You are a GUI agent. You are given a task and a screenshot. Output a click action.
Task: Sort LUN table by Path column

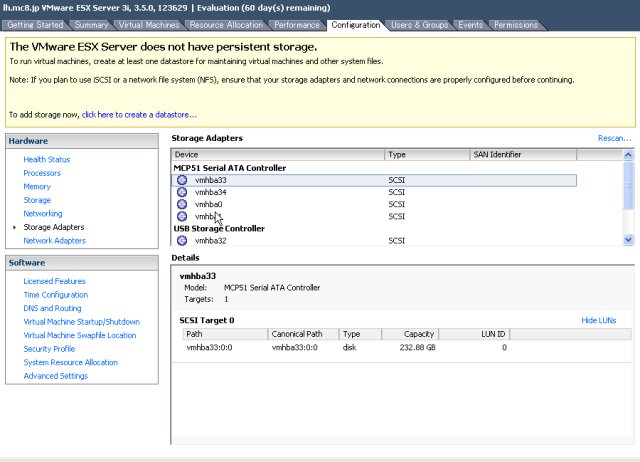[x=225, y=334]
